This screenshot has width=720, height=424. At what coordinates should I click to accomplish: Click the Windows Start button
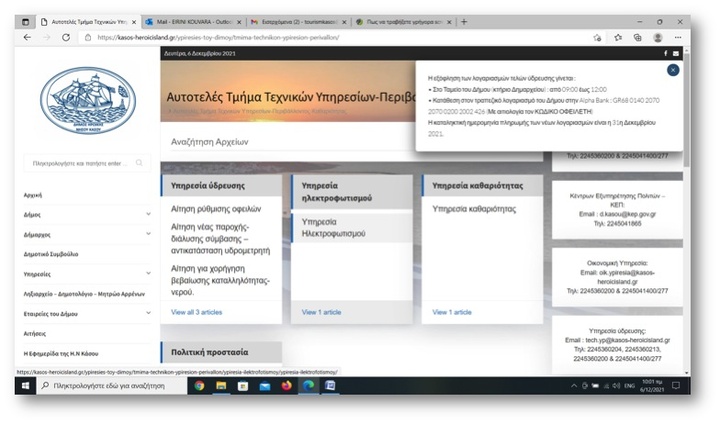click(x=26, y=385)
